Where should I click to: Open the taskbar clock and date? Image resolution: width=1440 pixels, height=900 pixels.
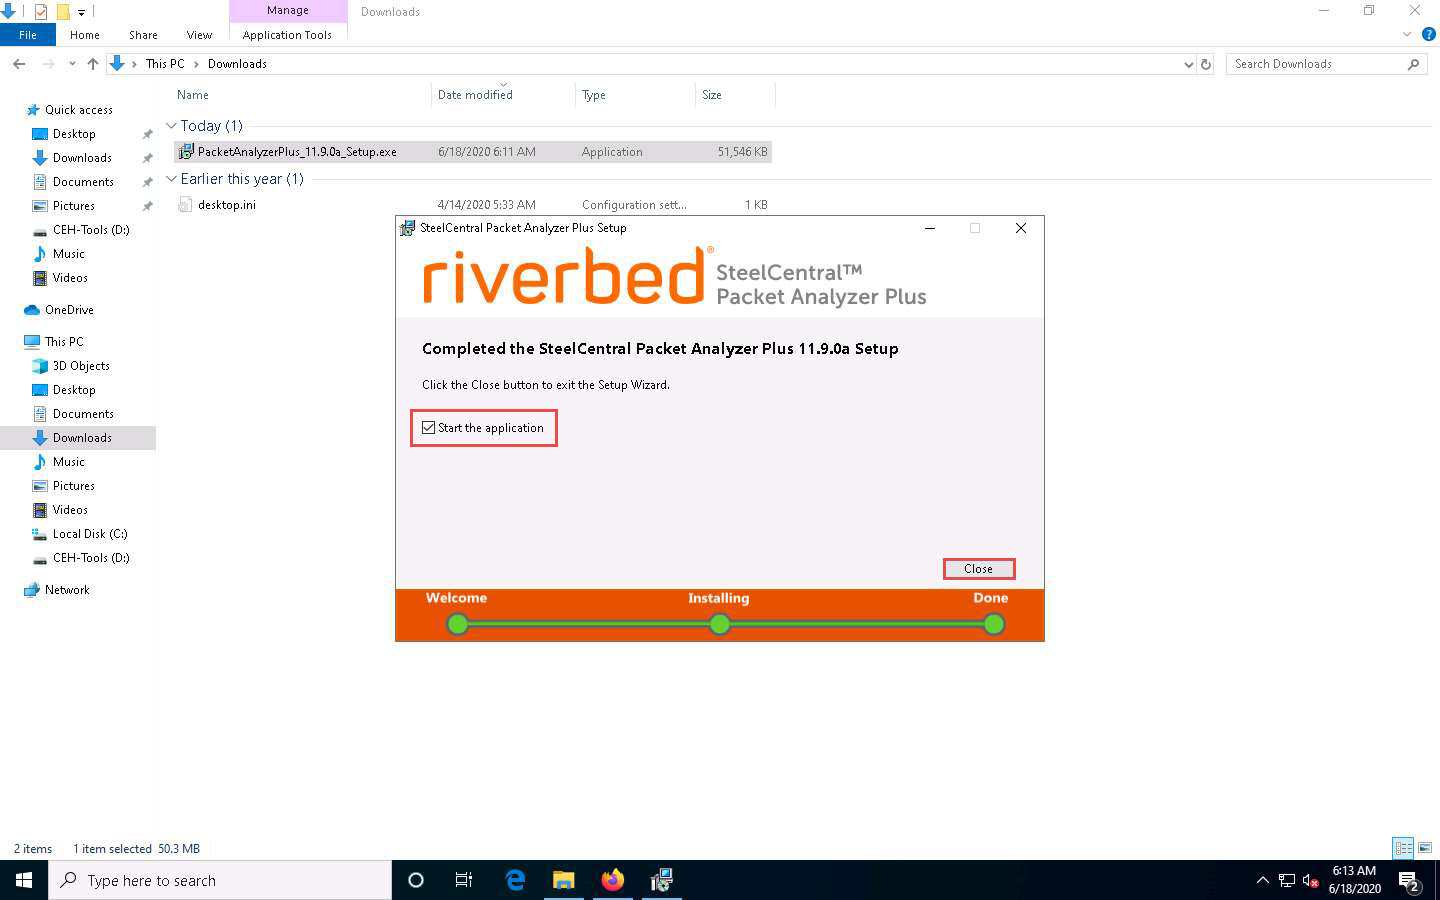tap(1354, 880)
